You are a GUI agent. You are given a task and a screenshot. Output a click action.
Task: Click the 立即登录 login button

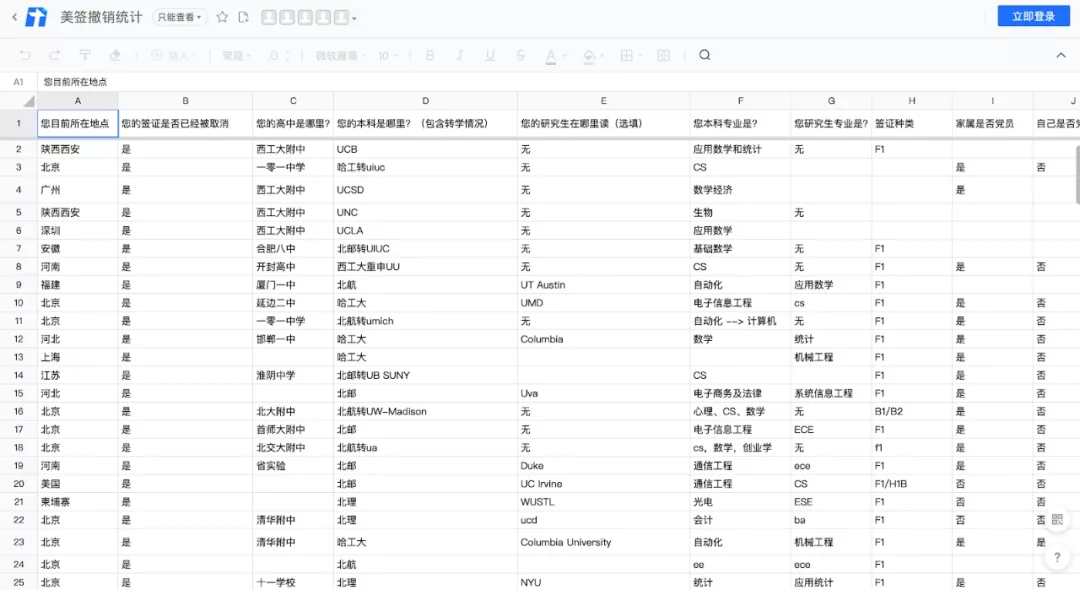[1033, 17]
